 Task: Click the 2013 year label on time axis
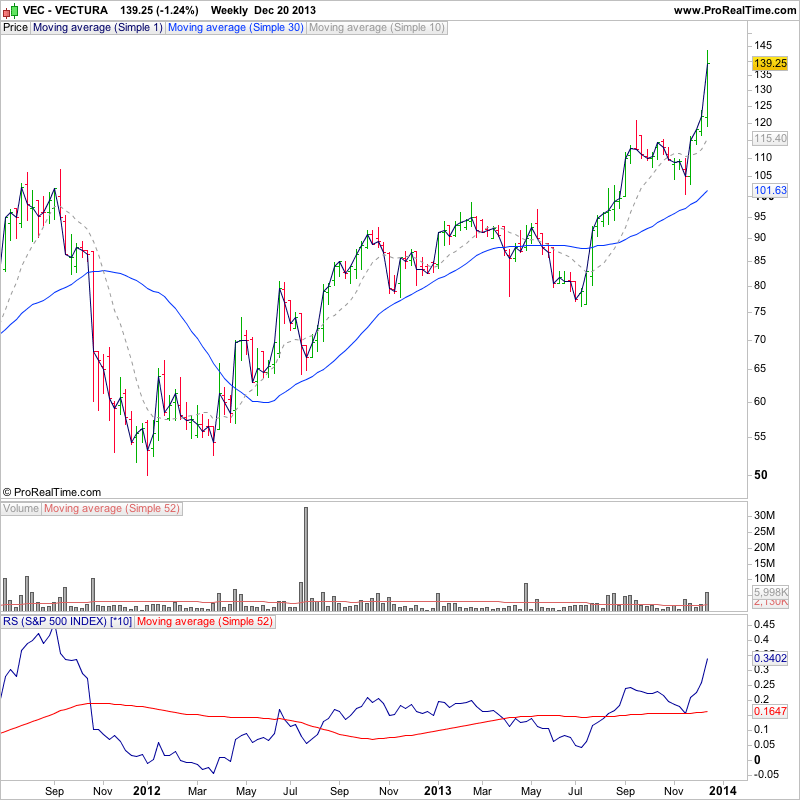[438, 791]
